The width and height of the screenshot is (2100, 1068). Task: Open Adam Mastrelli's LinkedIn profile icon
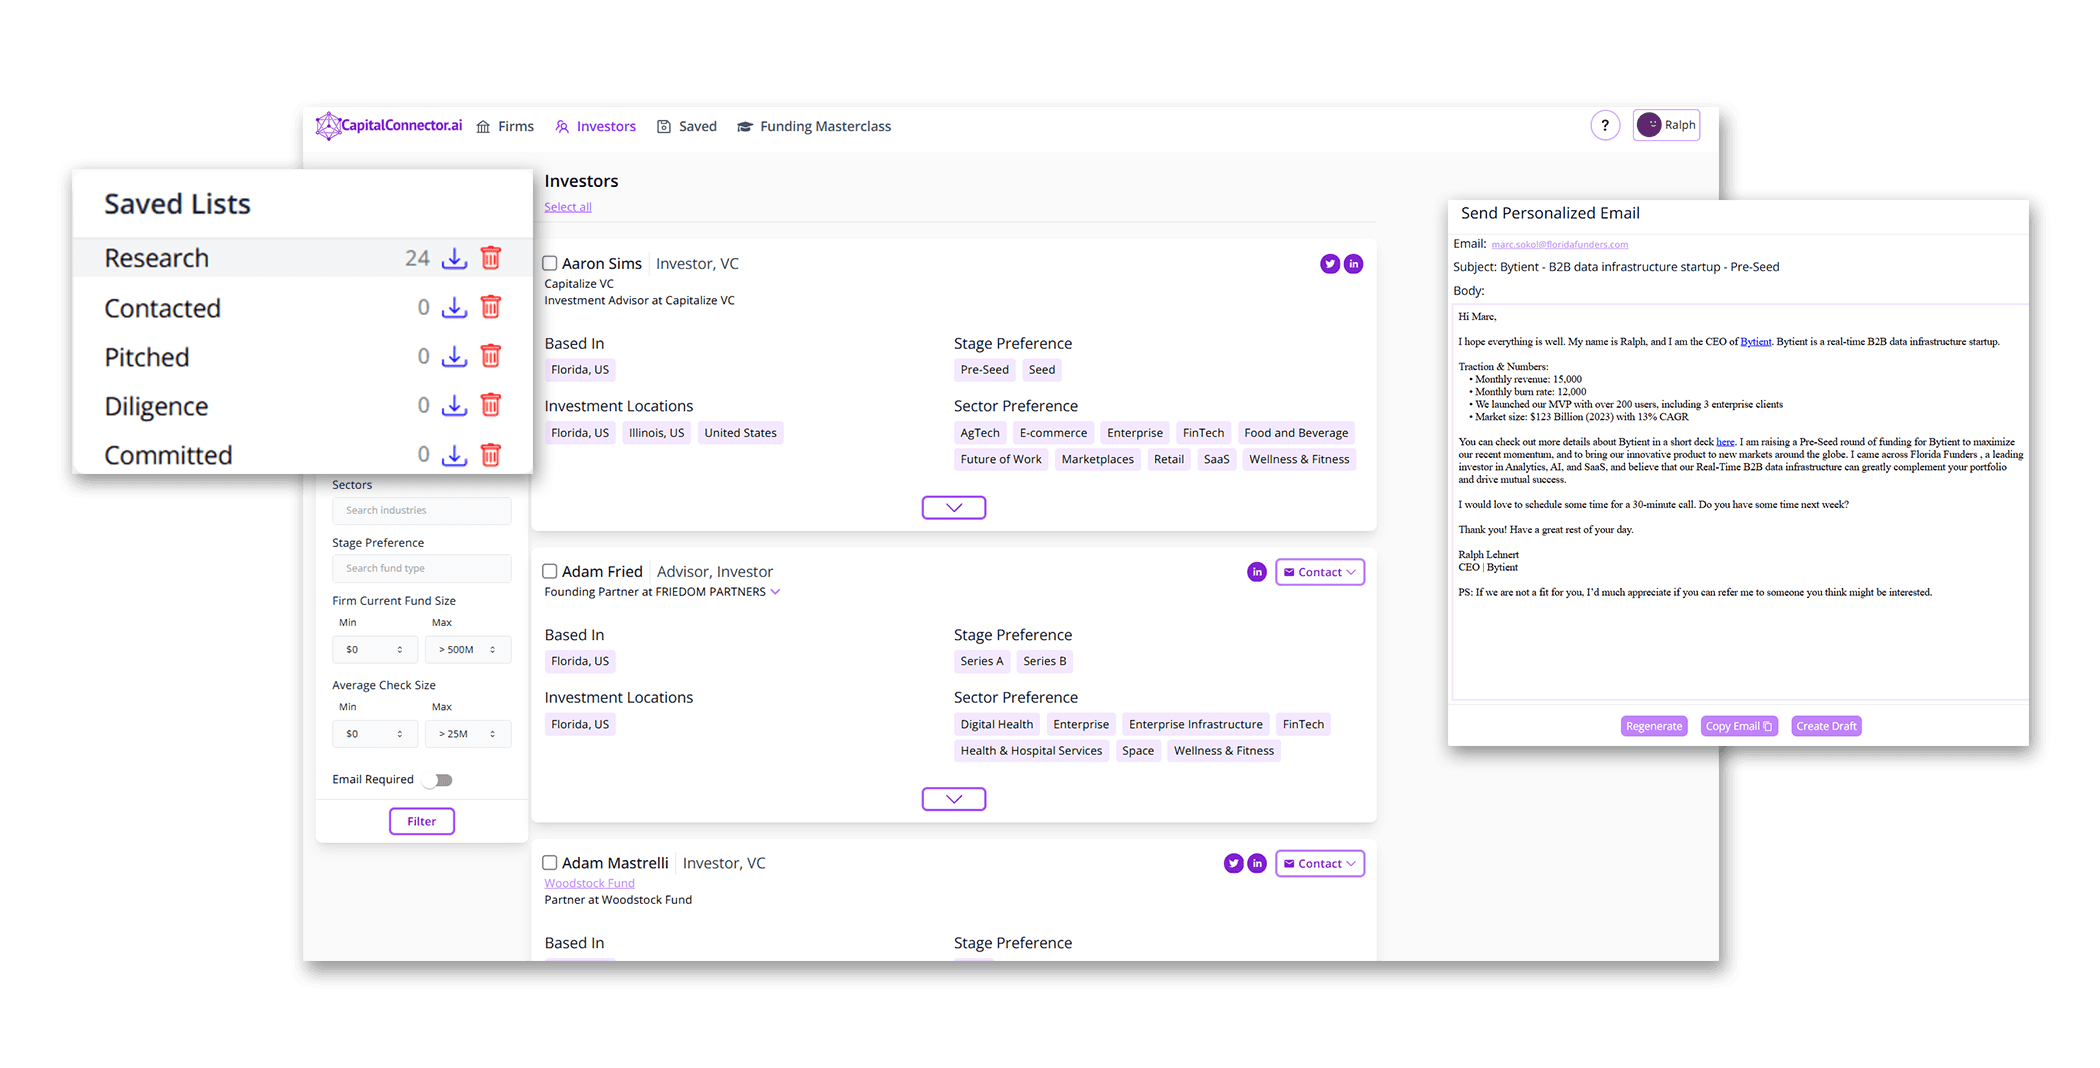[1257, 863]
